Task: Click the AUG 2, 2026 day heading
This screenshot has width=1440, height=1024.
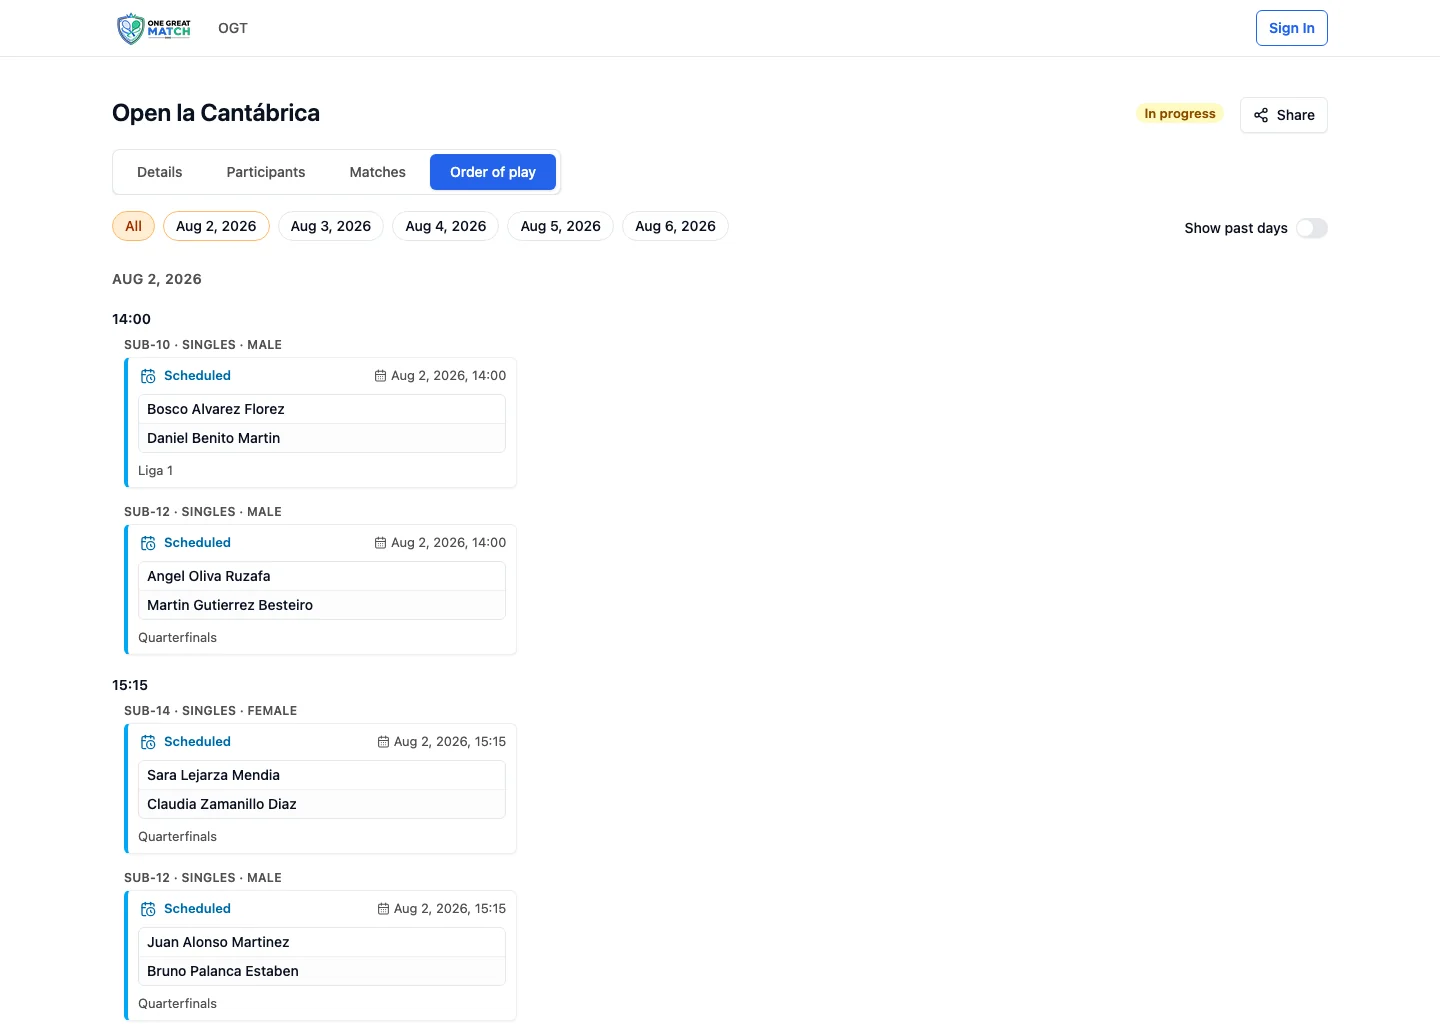Action: tap(157, 279)
